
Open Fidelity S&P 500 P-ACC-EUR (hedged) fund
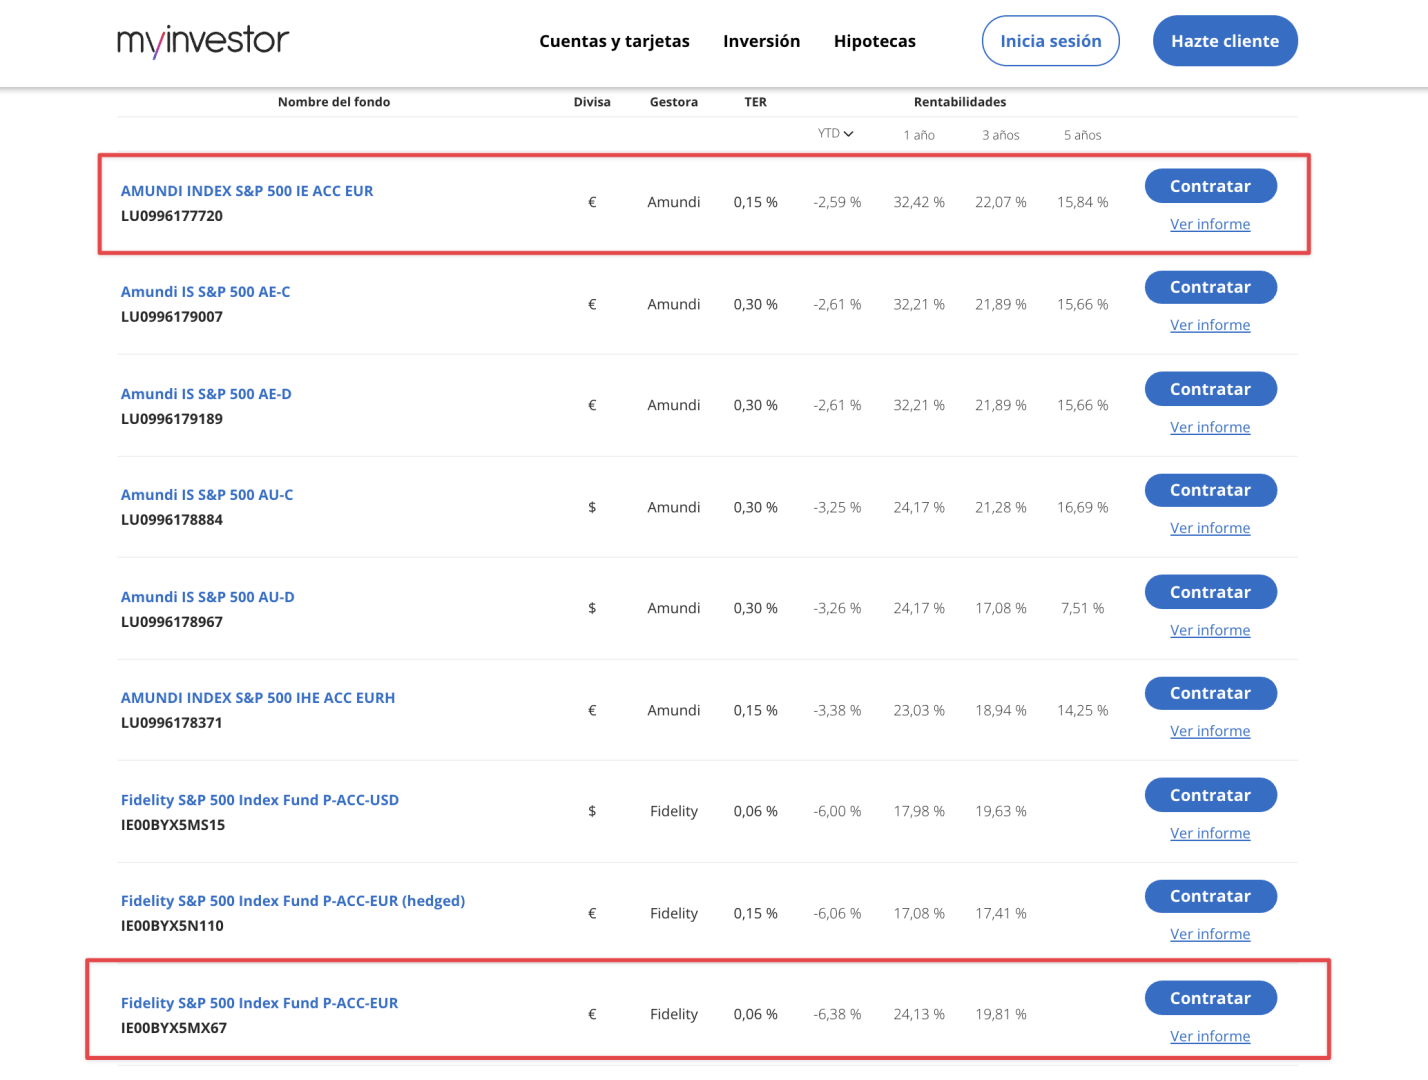(293, 901)
